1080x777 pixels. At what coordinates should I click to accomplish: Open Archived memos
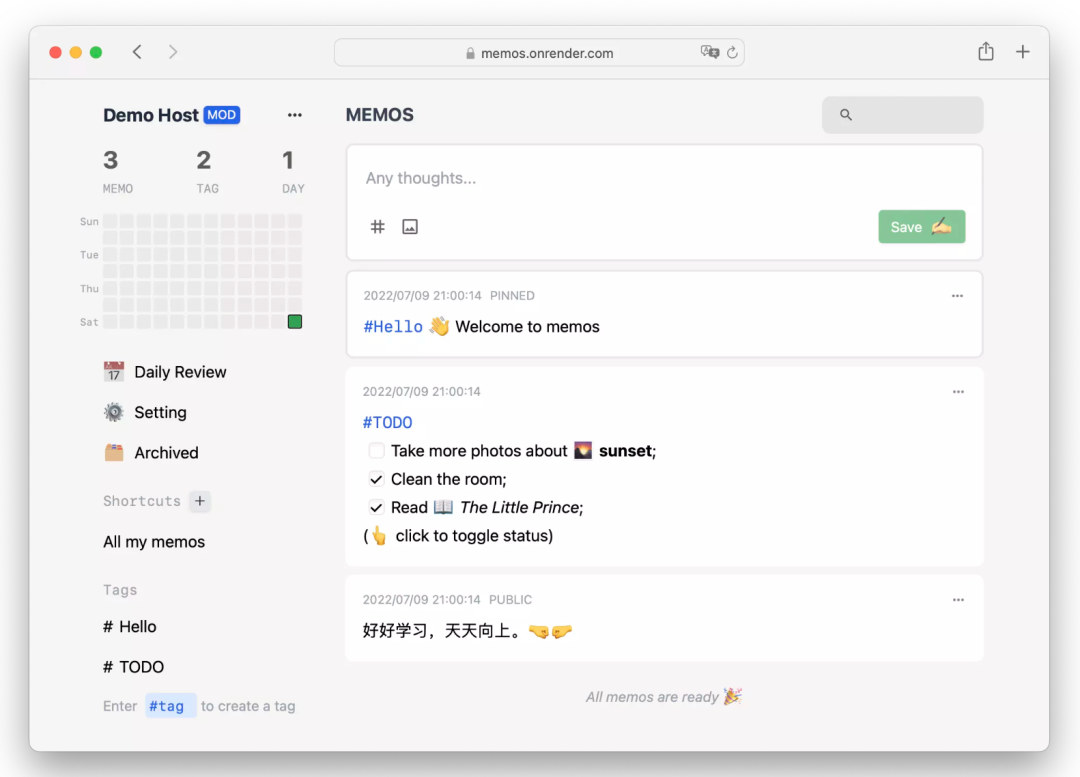[151, 453]
